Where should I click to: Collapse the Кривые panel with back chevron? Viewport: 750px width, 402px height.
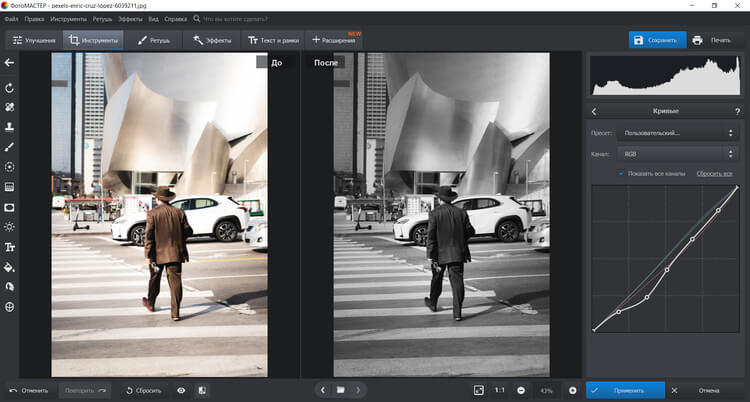point(595,112)
